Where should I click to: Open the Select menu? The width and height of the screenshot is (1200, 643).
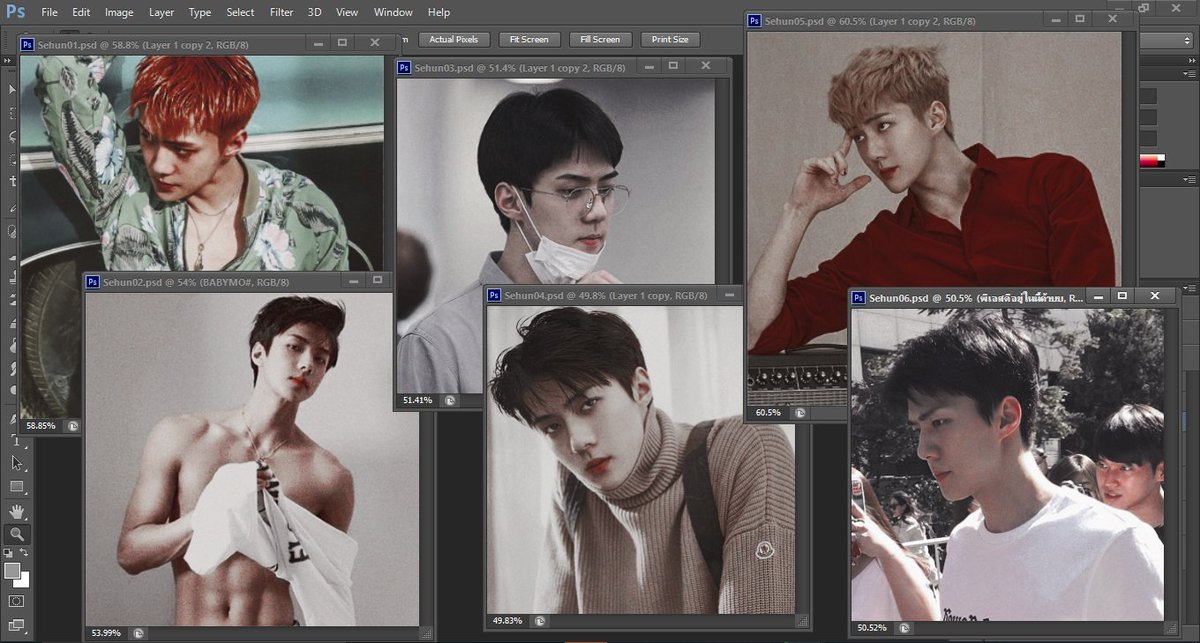coord(240,13)
